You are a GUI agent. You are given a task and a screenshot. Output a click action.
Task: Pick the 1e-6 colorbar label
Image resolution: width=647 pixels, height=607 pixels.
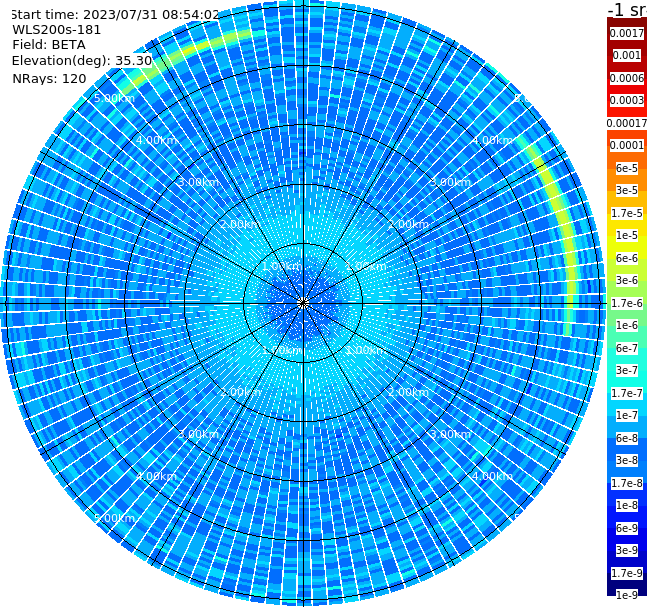(627, 325)
